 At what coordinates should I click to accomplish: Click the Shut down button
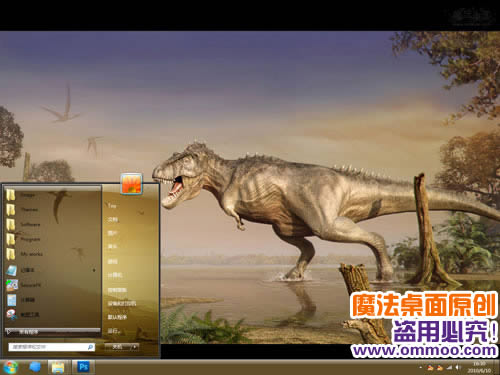tap(117, 347)
